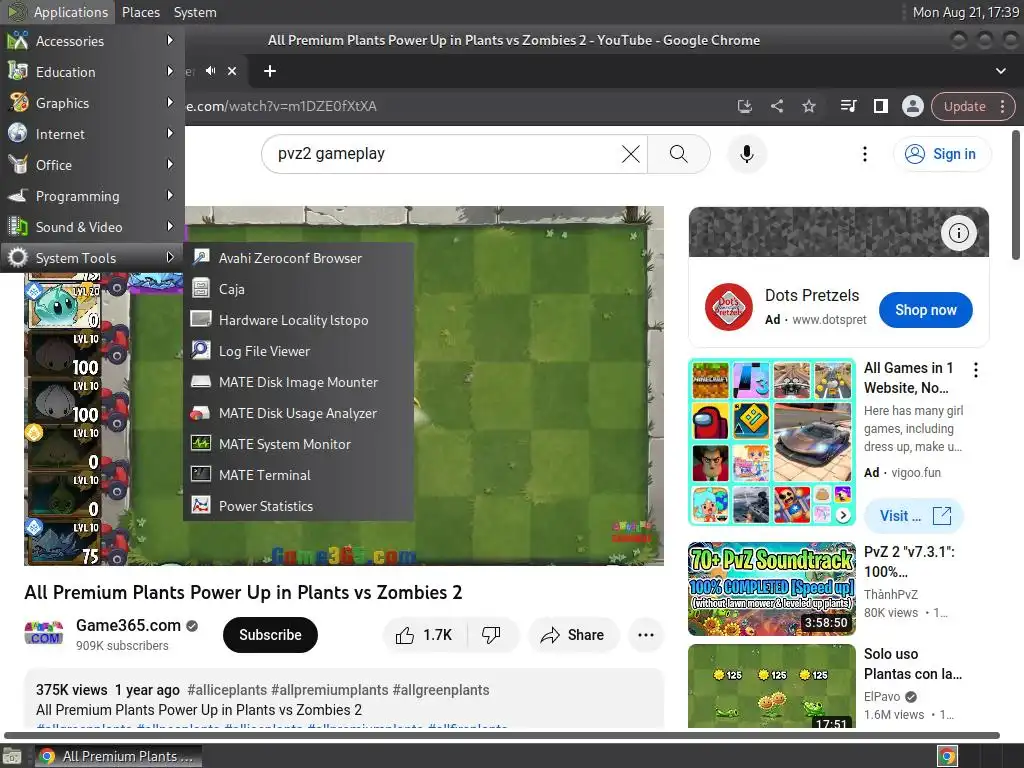Bookmark this page with the star
The width and height of the screenshot is (1024, 768).
tap(808, 106)
